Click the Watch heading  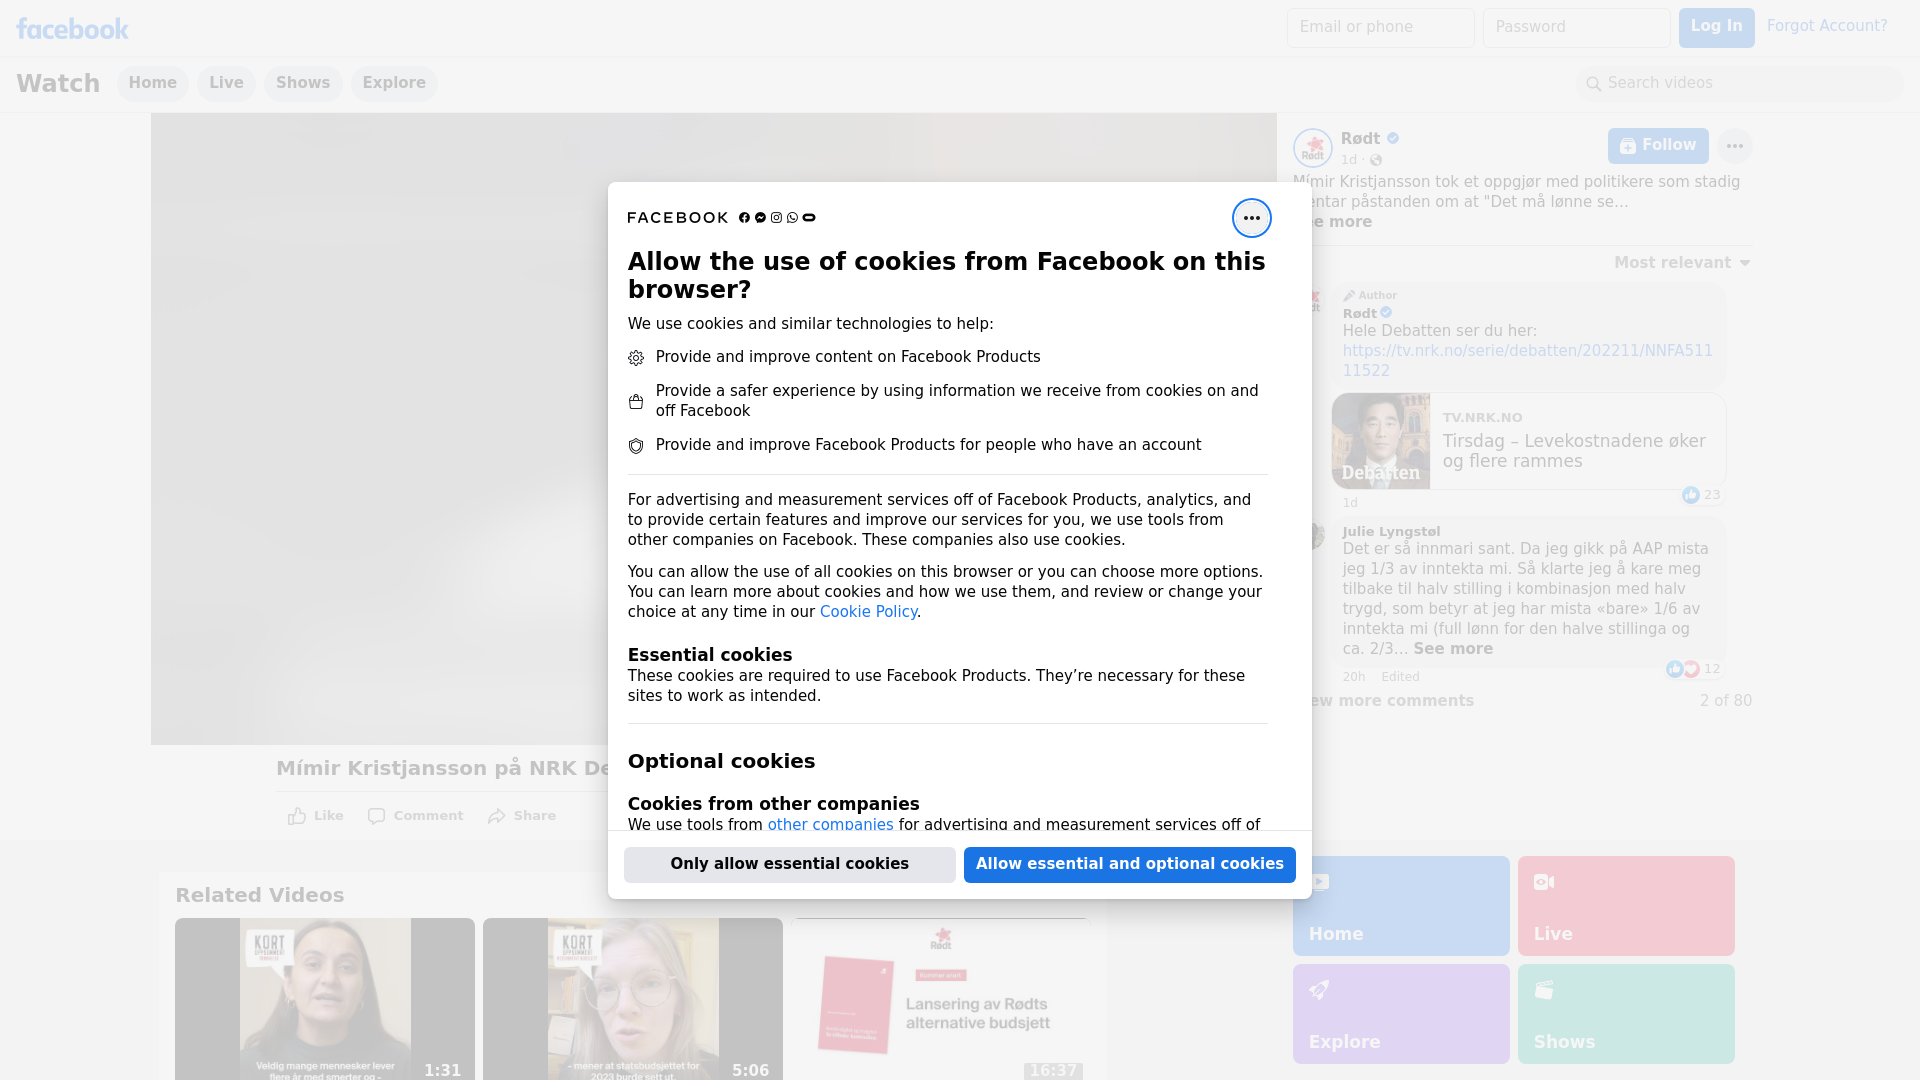tap(58, 84)
